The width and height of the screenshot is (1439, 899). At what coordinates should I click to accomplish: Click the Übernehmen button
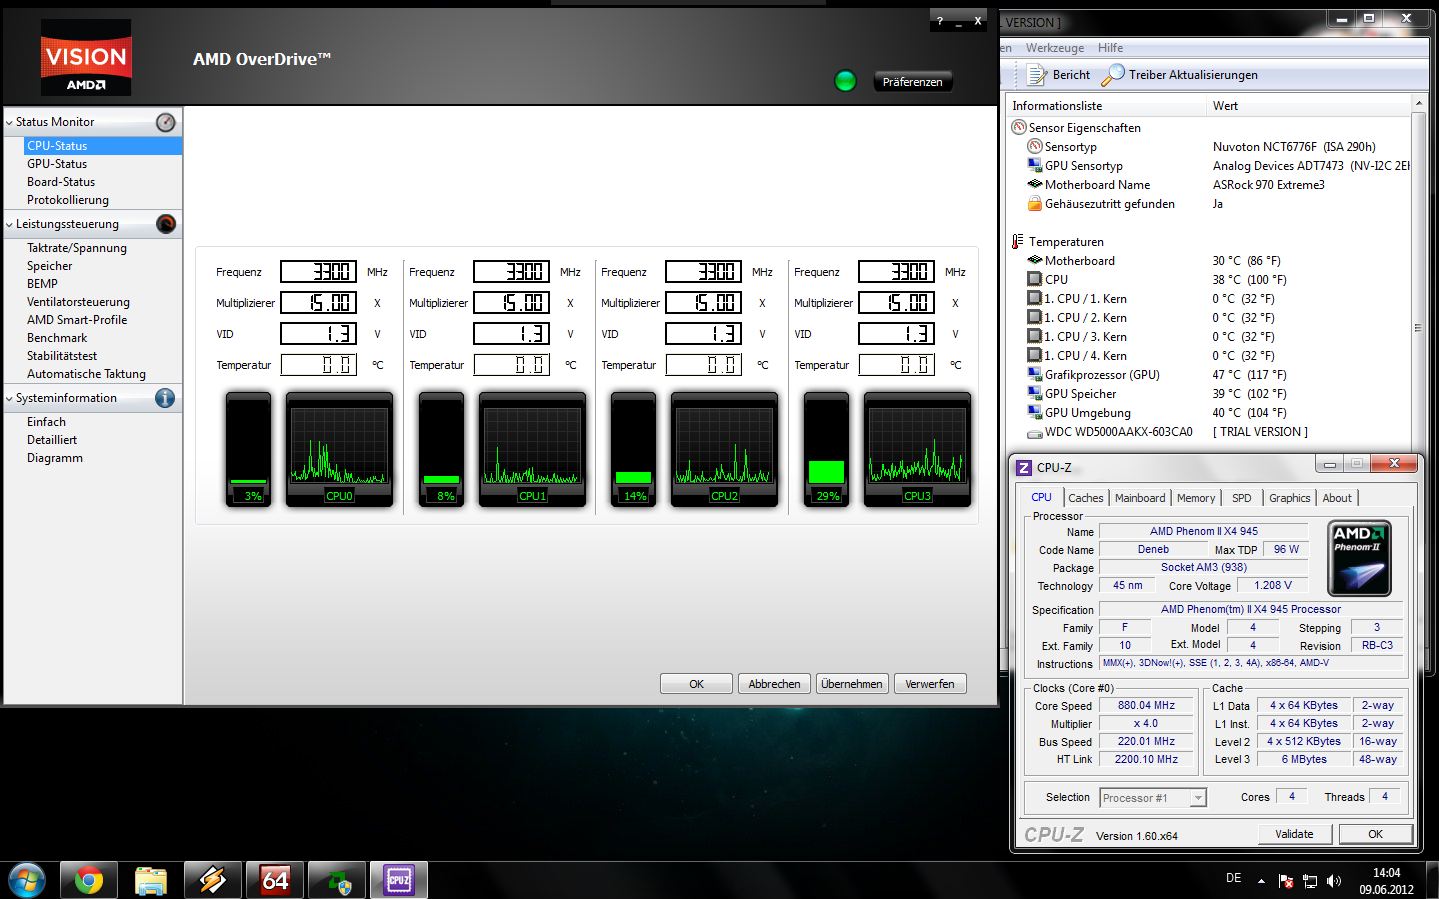tap(851, 684)
